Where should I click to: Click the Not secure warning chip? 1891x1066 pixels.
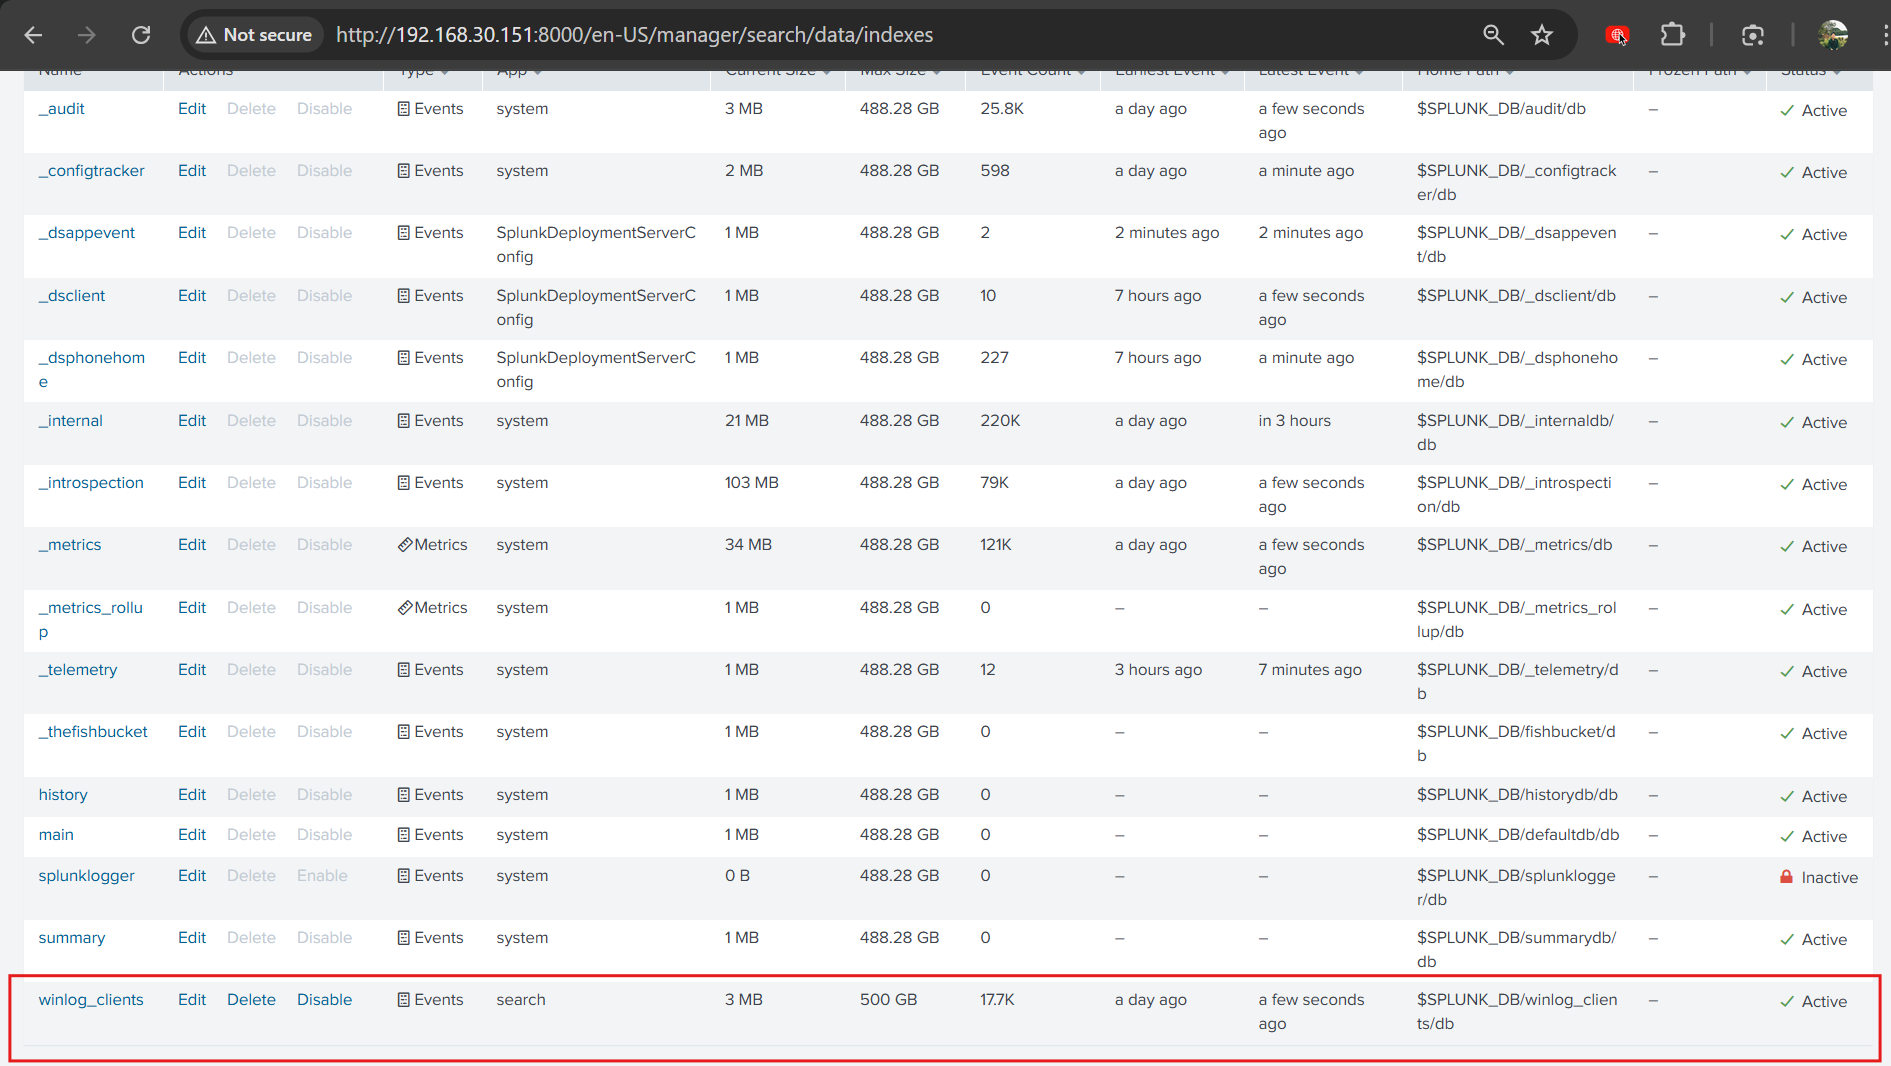tap(254, 35)
